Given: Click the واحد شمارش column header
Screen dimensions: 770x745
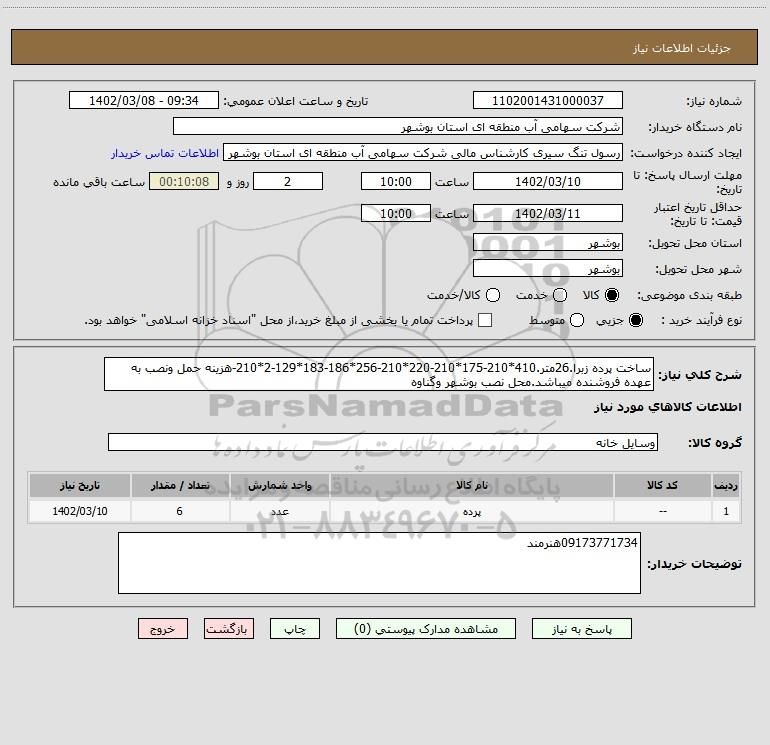Looking at the screenshot, I should pyautogui.click(x=279, y=485).
